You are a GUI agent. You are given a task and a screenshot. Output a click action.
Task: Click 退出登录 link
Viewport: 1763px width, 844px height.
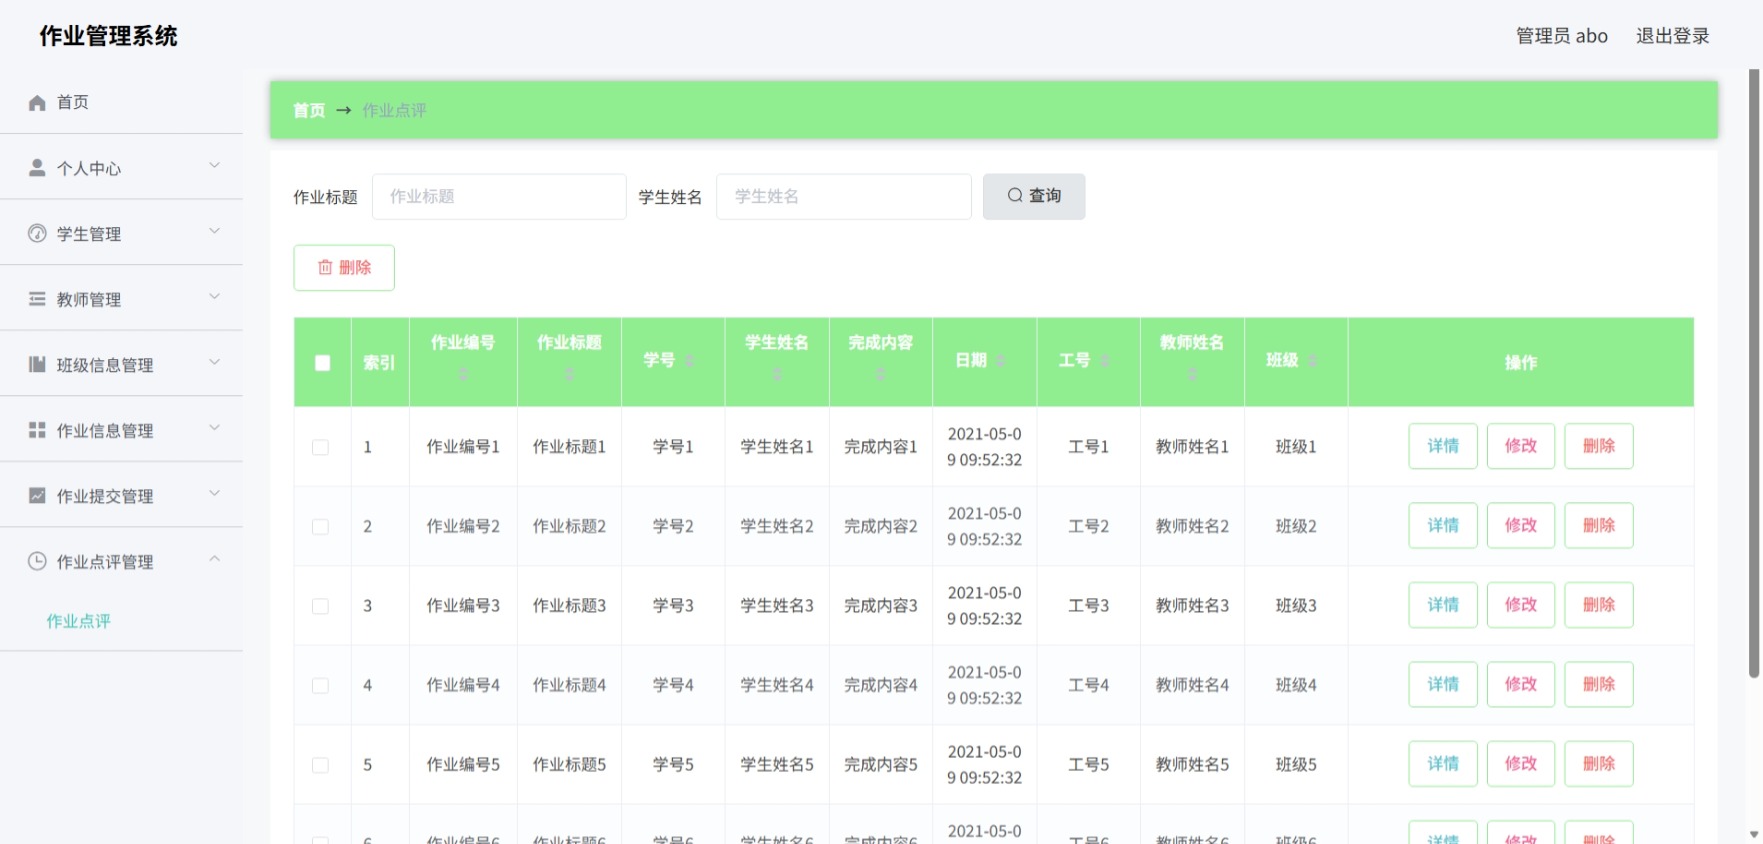click(x=1672, y=36)
